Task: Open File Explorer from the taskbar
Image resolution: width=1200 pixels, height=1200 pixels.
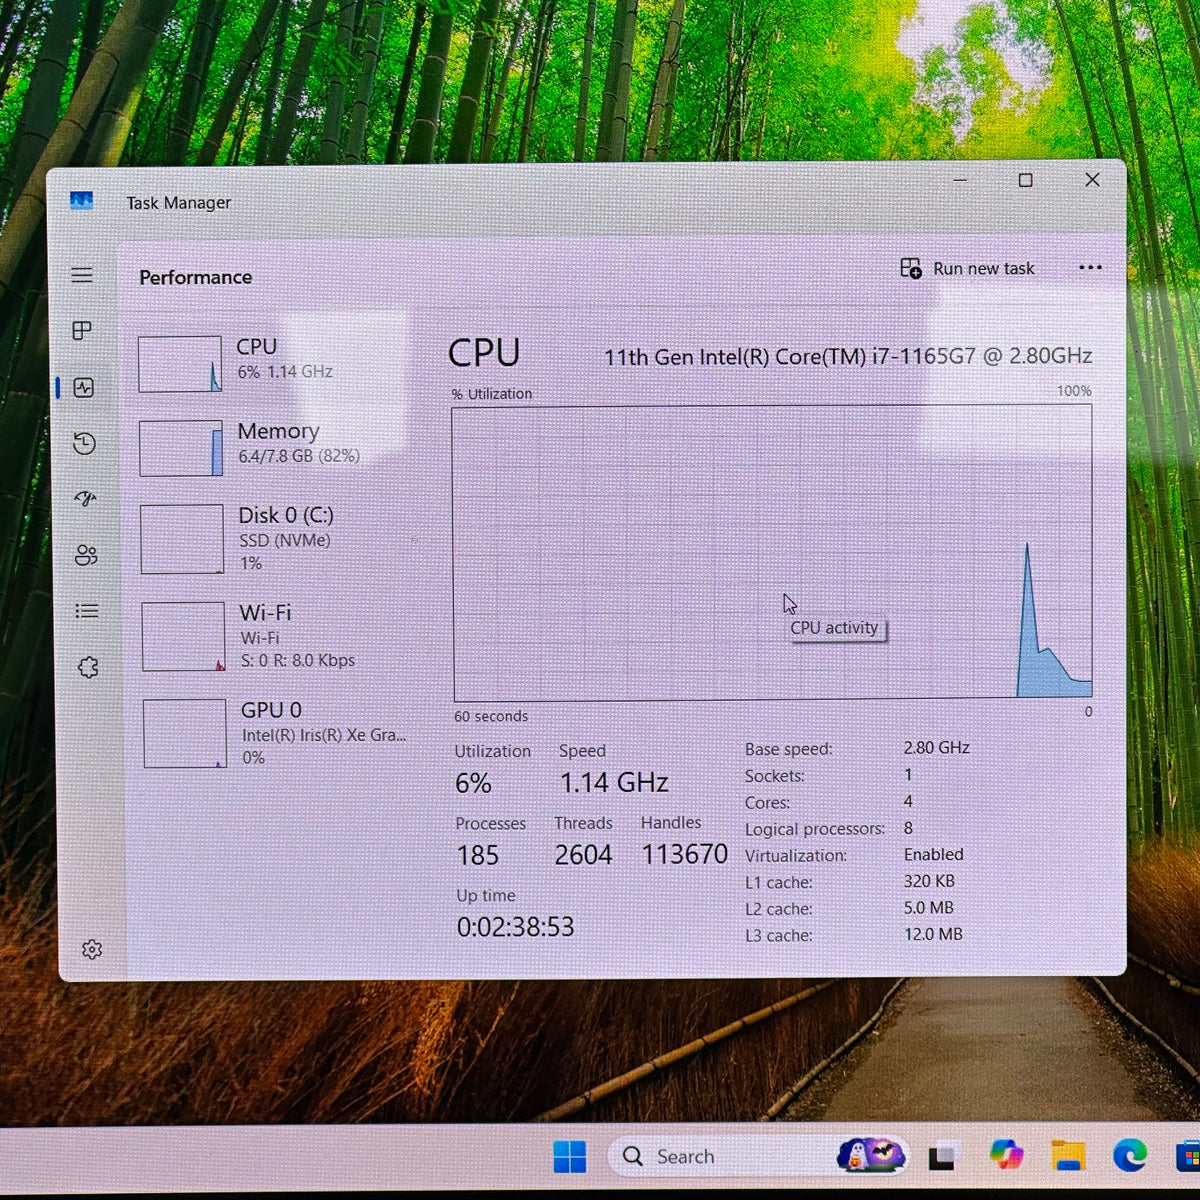Action: coord(1068,1155)
